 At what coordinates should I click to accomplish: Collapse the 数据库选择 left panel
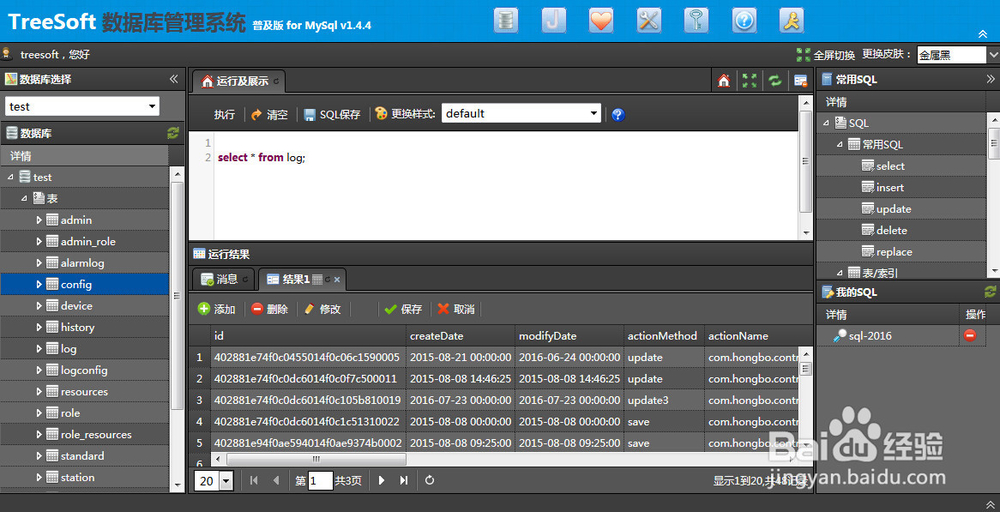click(x=173, y=79)
